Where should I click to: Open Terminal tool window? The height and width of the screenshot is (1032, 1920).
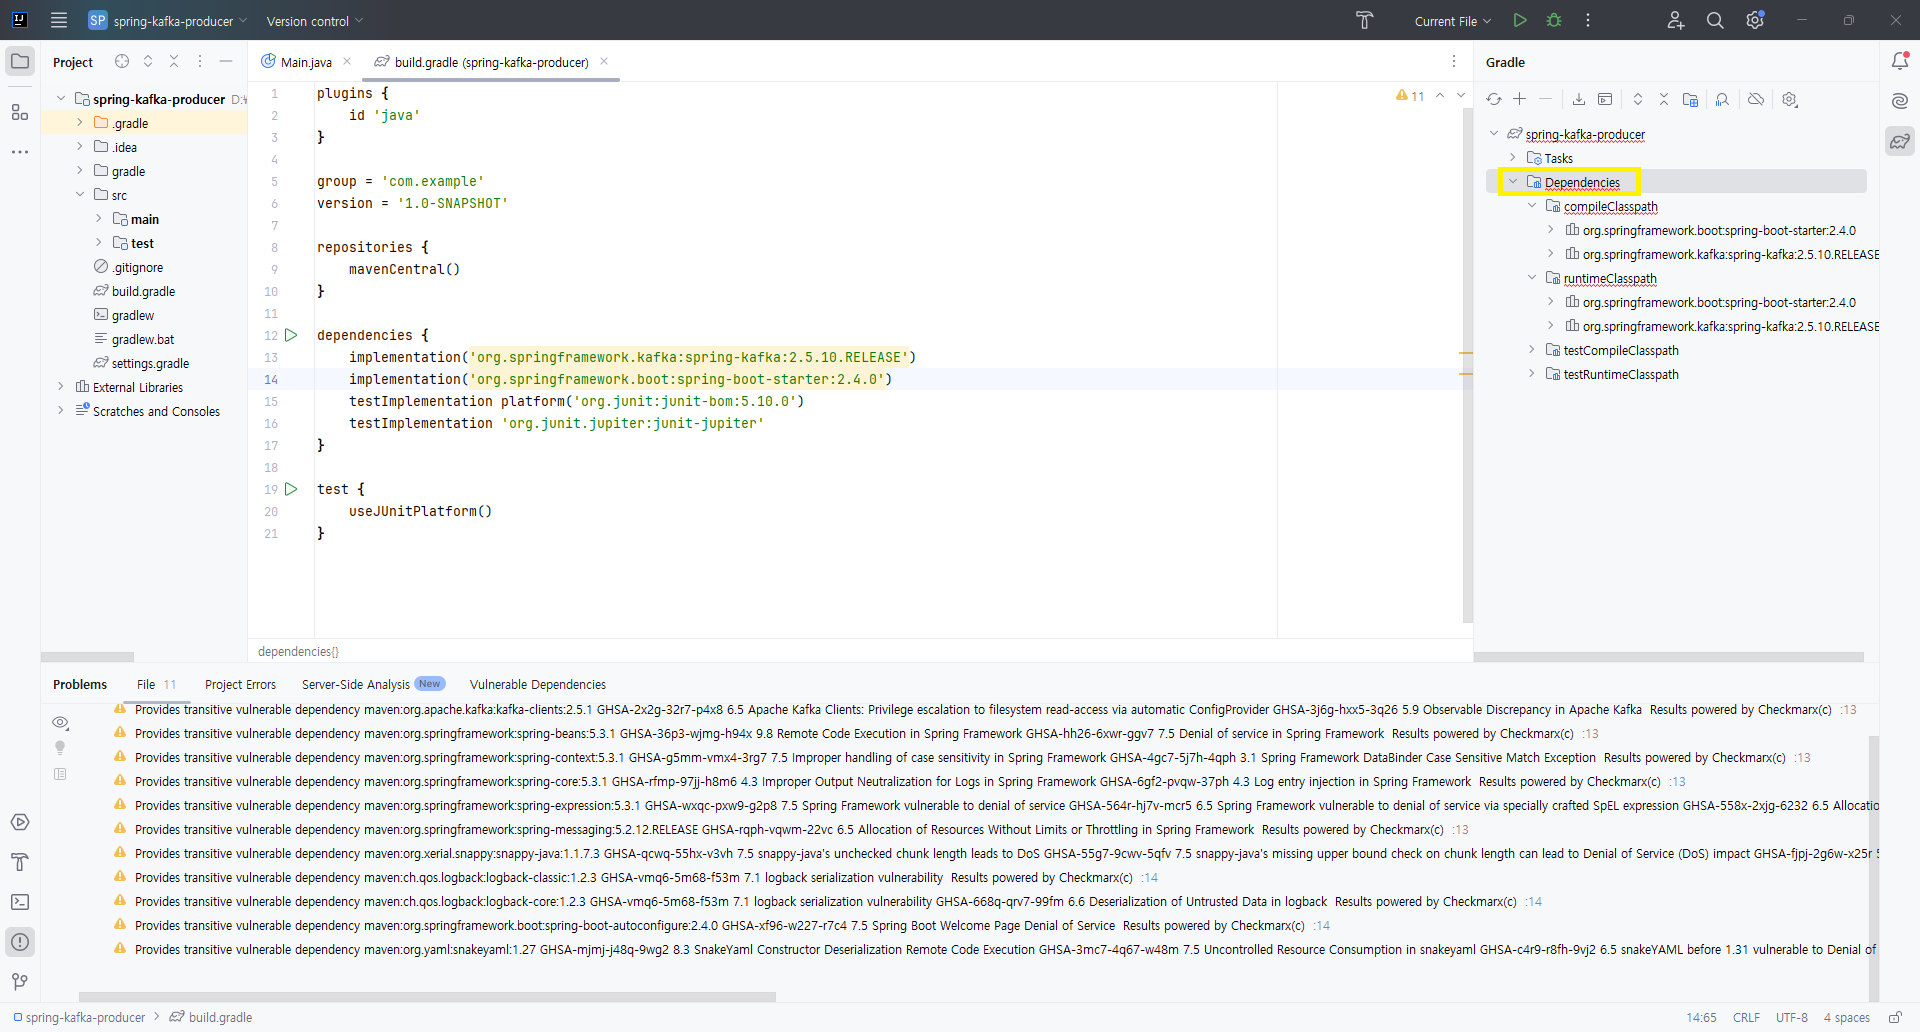20,902
